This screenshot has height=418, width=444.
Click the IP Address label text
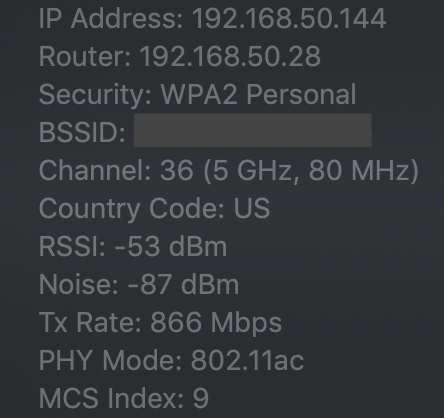pos(111,18)
